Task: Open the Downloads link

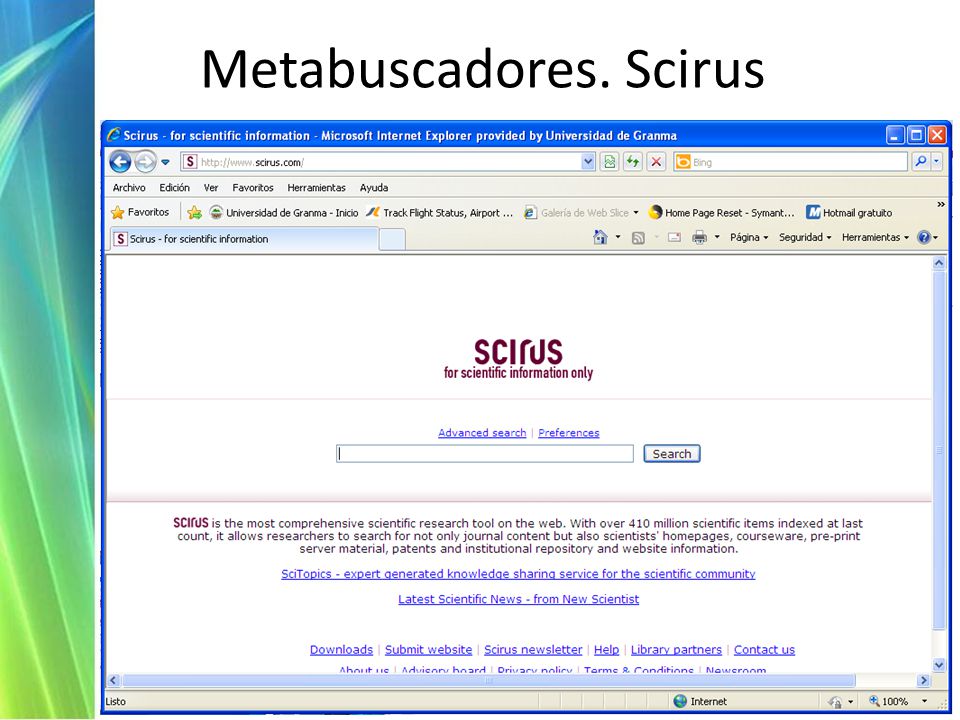Action: [341, 650]
